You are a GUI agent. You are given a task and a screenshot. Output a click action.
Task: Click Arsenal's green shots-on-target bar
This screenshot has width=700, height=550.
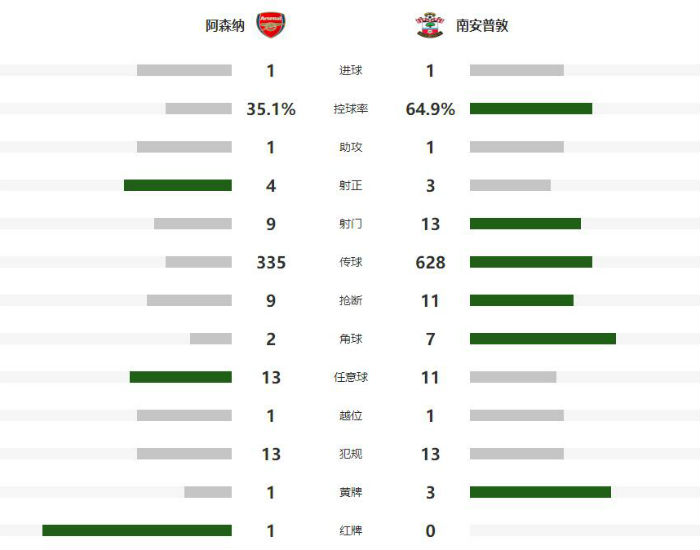click(x=178, y=185)
